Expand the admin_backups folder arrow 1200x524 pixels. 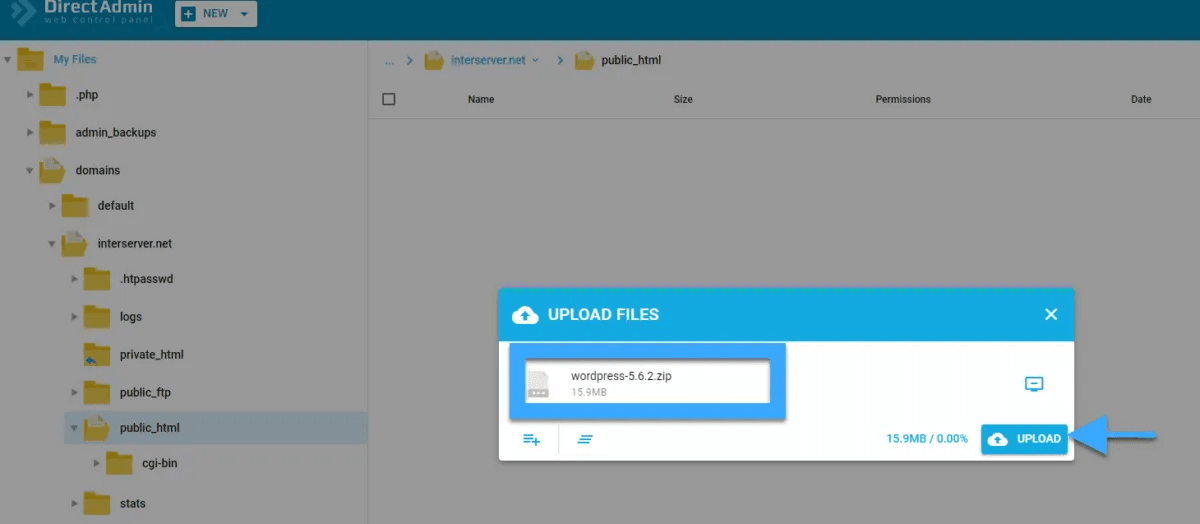coord(30,132)
